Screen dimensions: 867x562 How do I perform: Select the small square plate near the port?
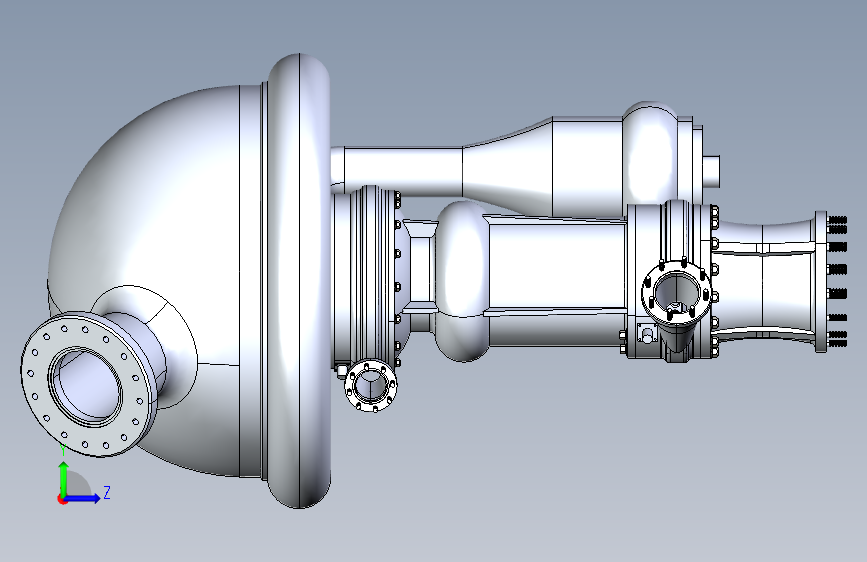pyautogui.click(x=646, y=333)
